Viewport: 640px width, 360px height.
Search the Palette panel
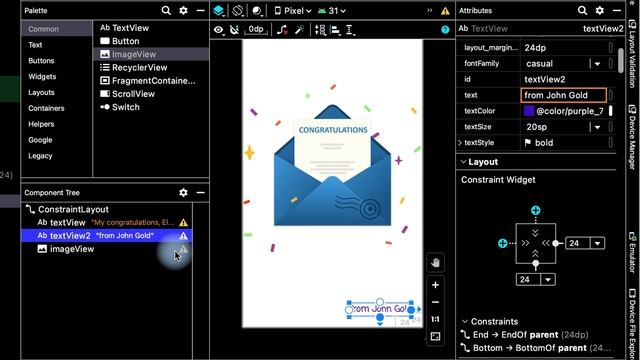(166, 11)
